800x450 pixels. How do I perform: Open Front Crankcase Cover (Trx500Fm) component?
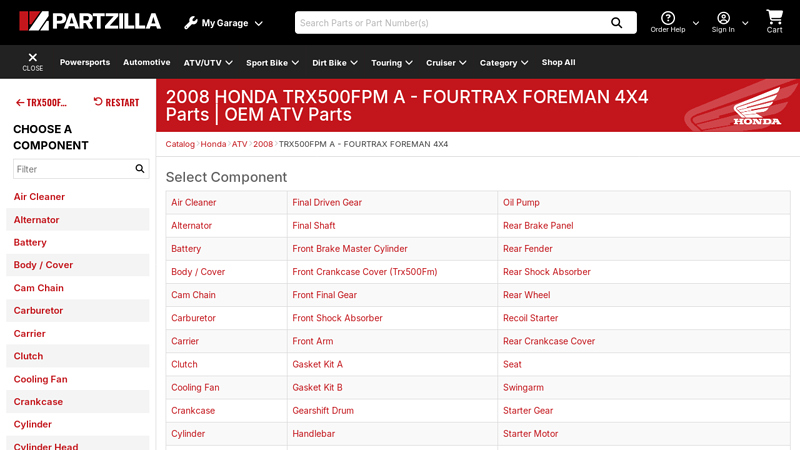pos(365,272)
